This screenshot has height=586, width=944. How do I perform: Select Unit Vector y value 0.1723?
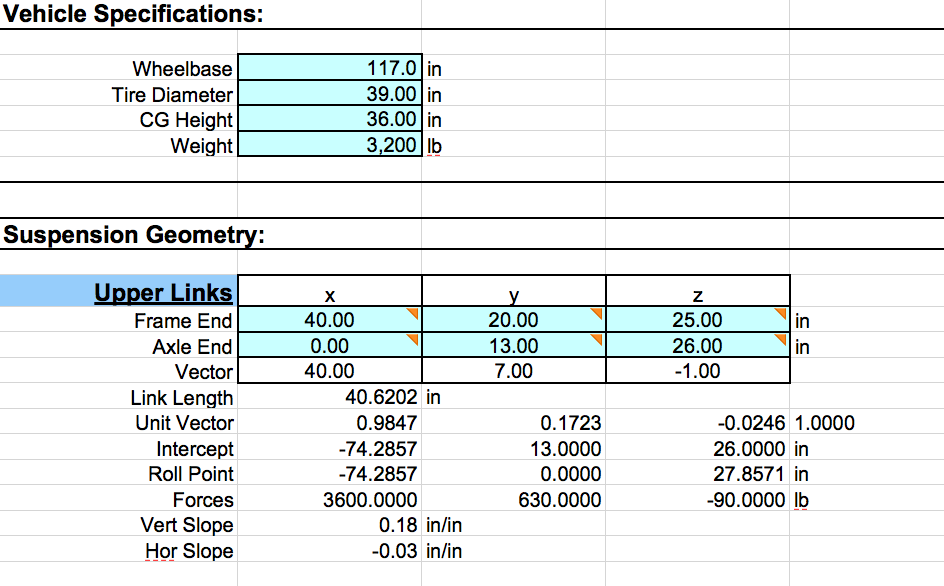[570, 422]
